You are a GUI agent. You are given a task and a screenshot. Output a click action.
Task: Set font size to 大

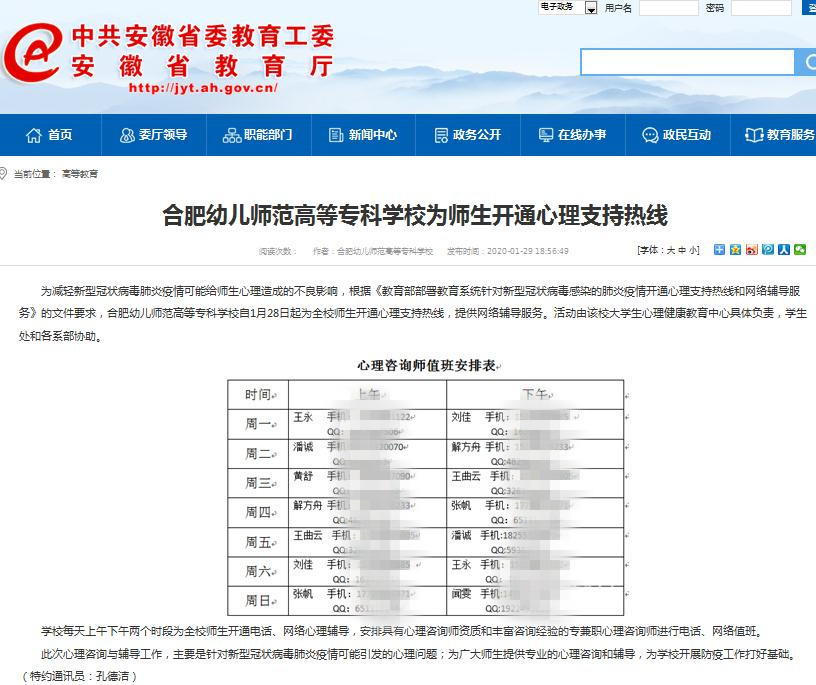[671, 250]
